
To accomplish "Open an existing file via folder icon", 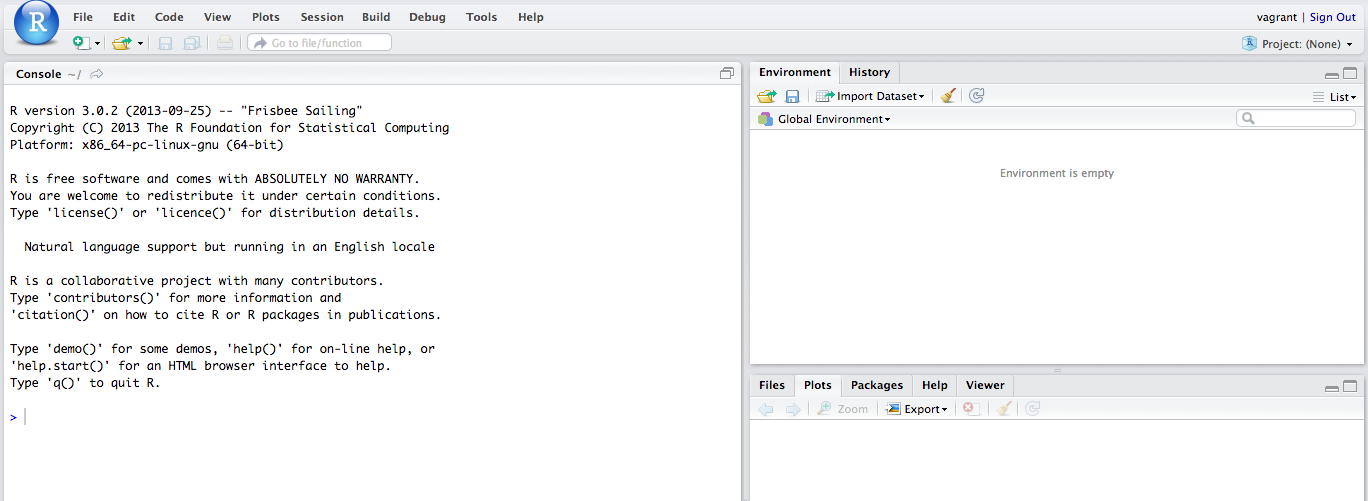I will pyautogui.click(x=121, y=43).
